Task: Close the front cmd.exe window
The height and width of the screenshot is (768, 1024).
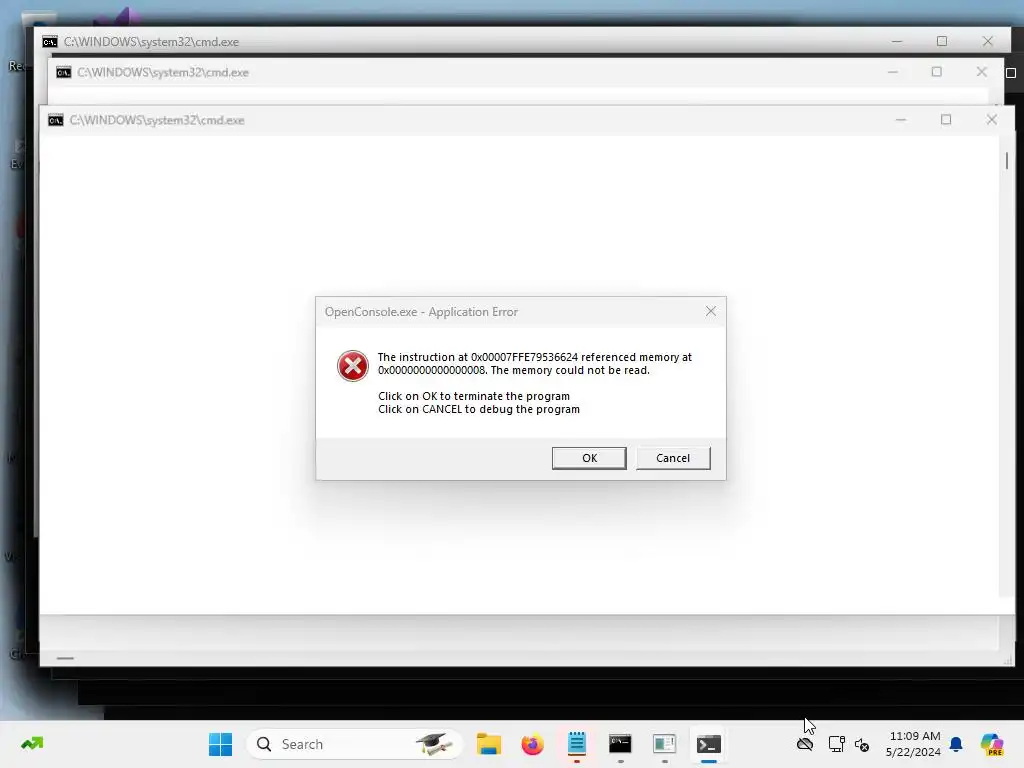Action: click(991, 120)
